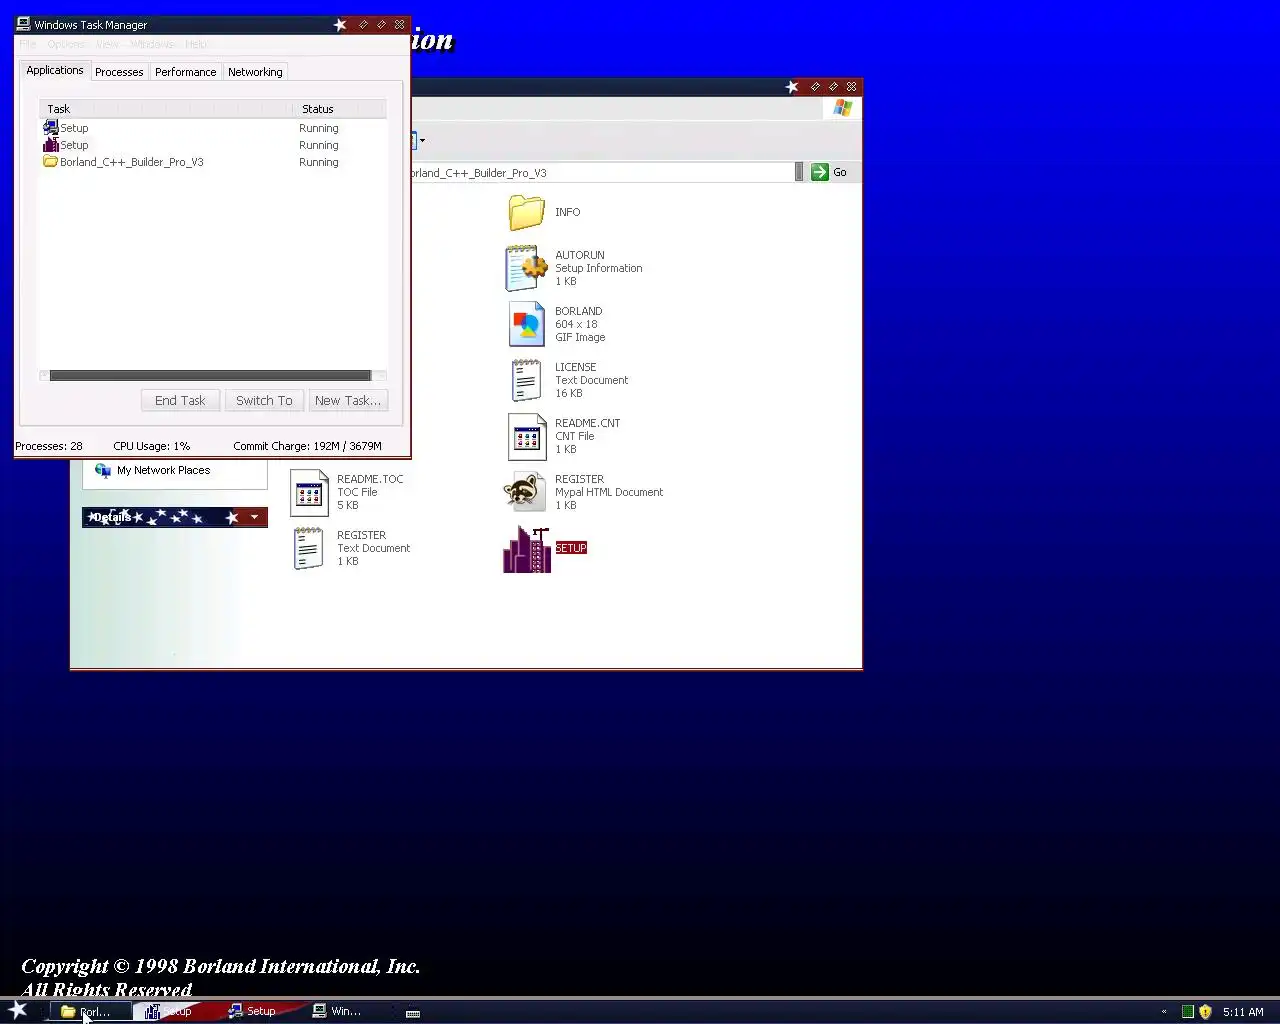
Task: Click the New Task... button
Action: click(x=348, y=400)
